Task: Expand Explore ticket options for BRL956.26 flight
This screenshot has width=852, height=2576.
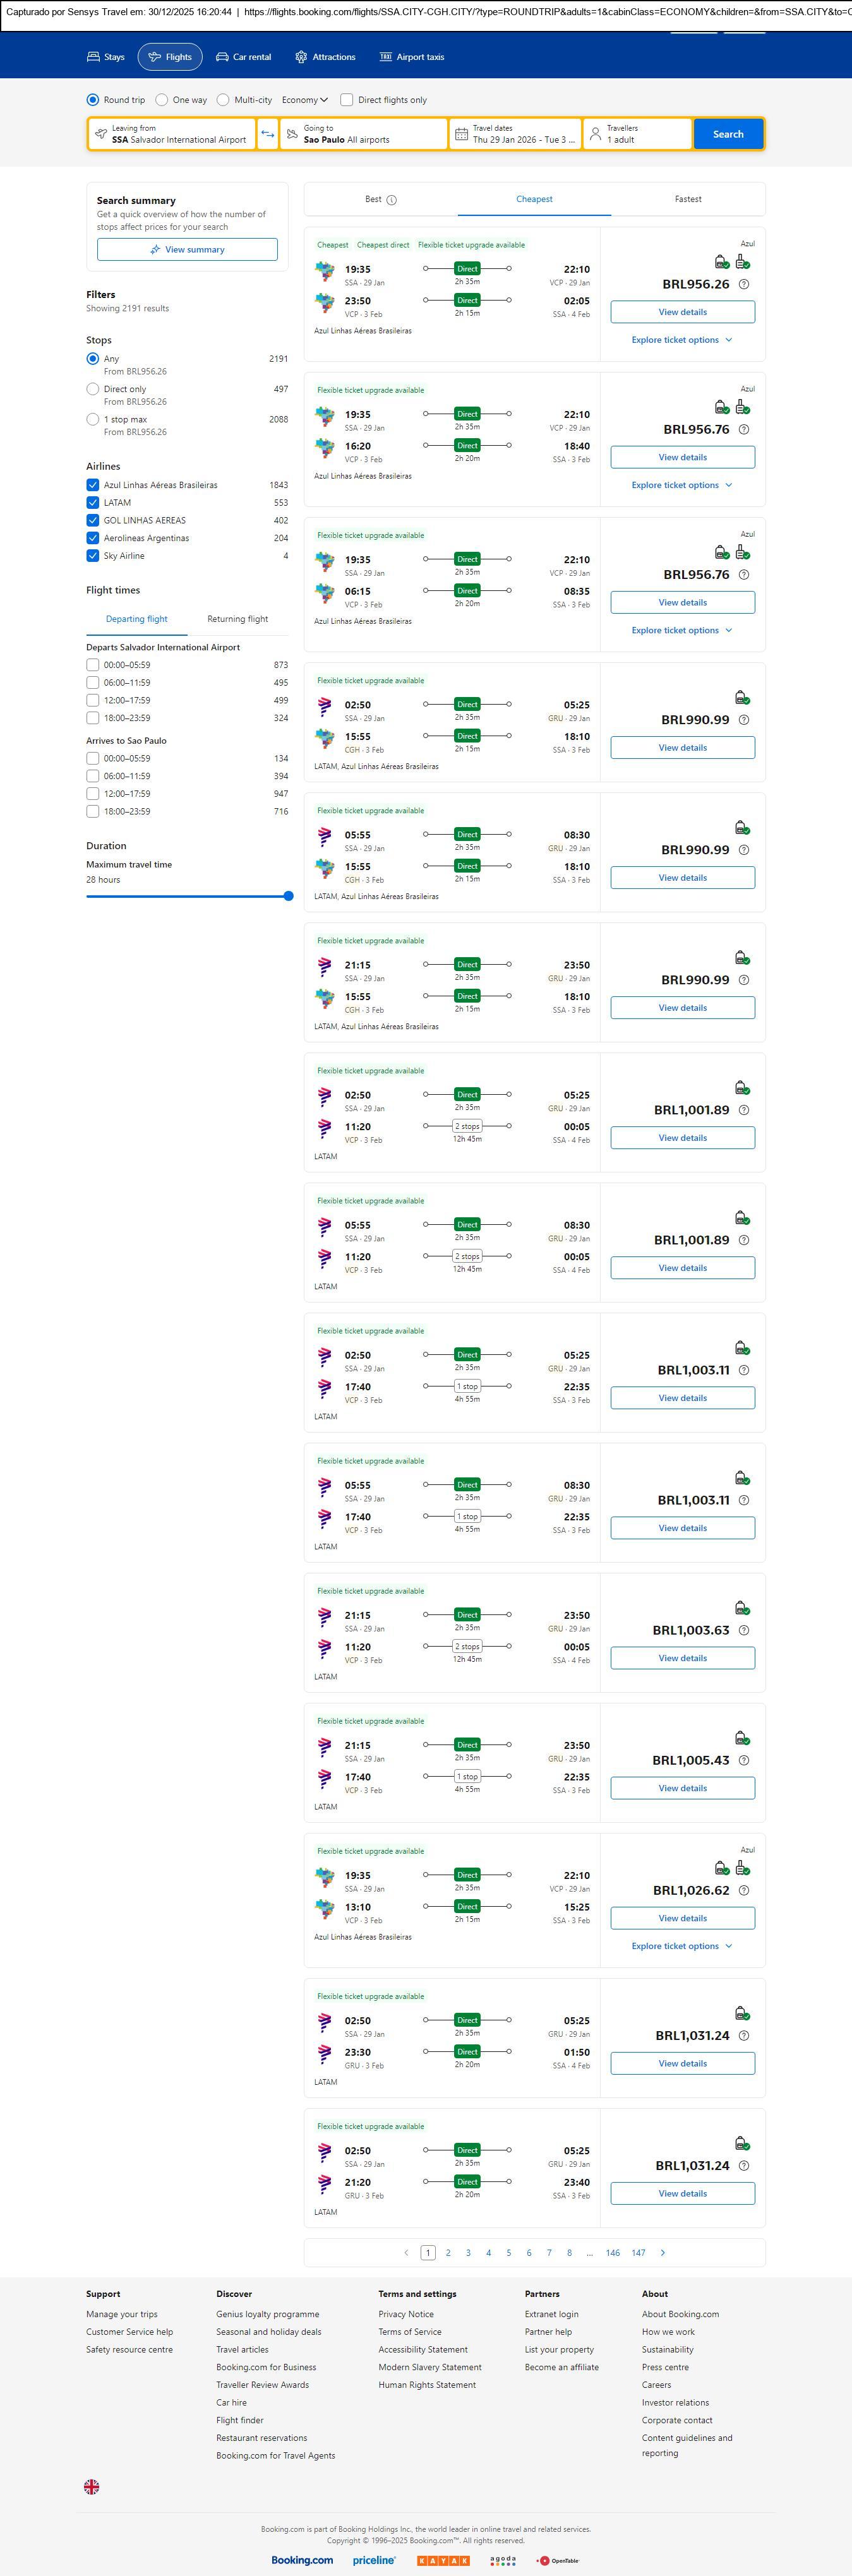Action: click(682, 340)
